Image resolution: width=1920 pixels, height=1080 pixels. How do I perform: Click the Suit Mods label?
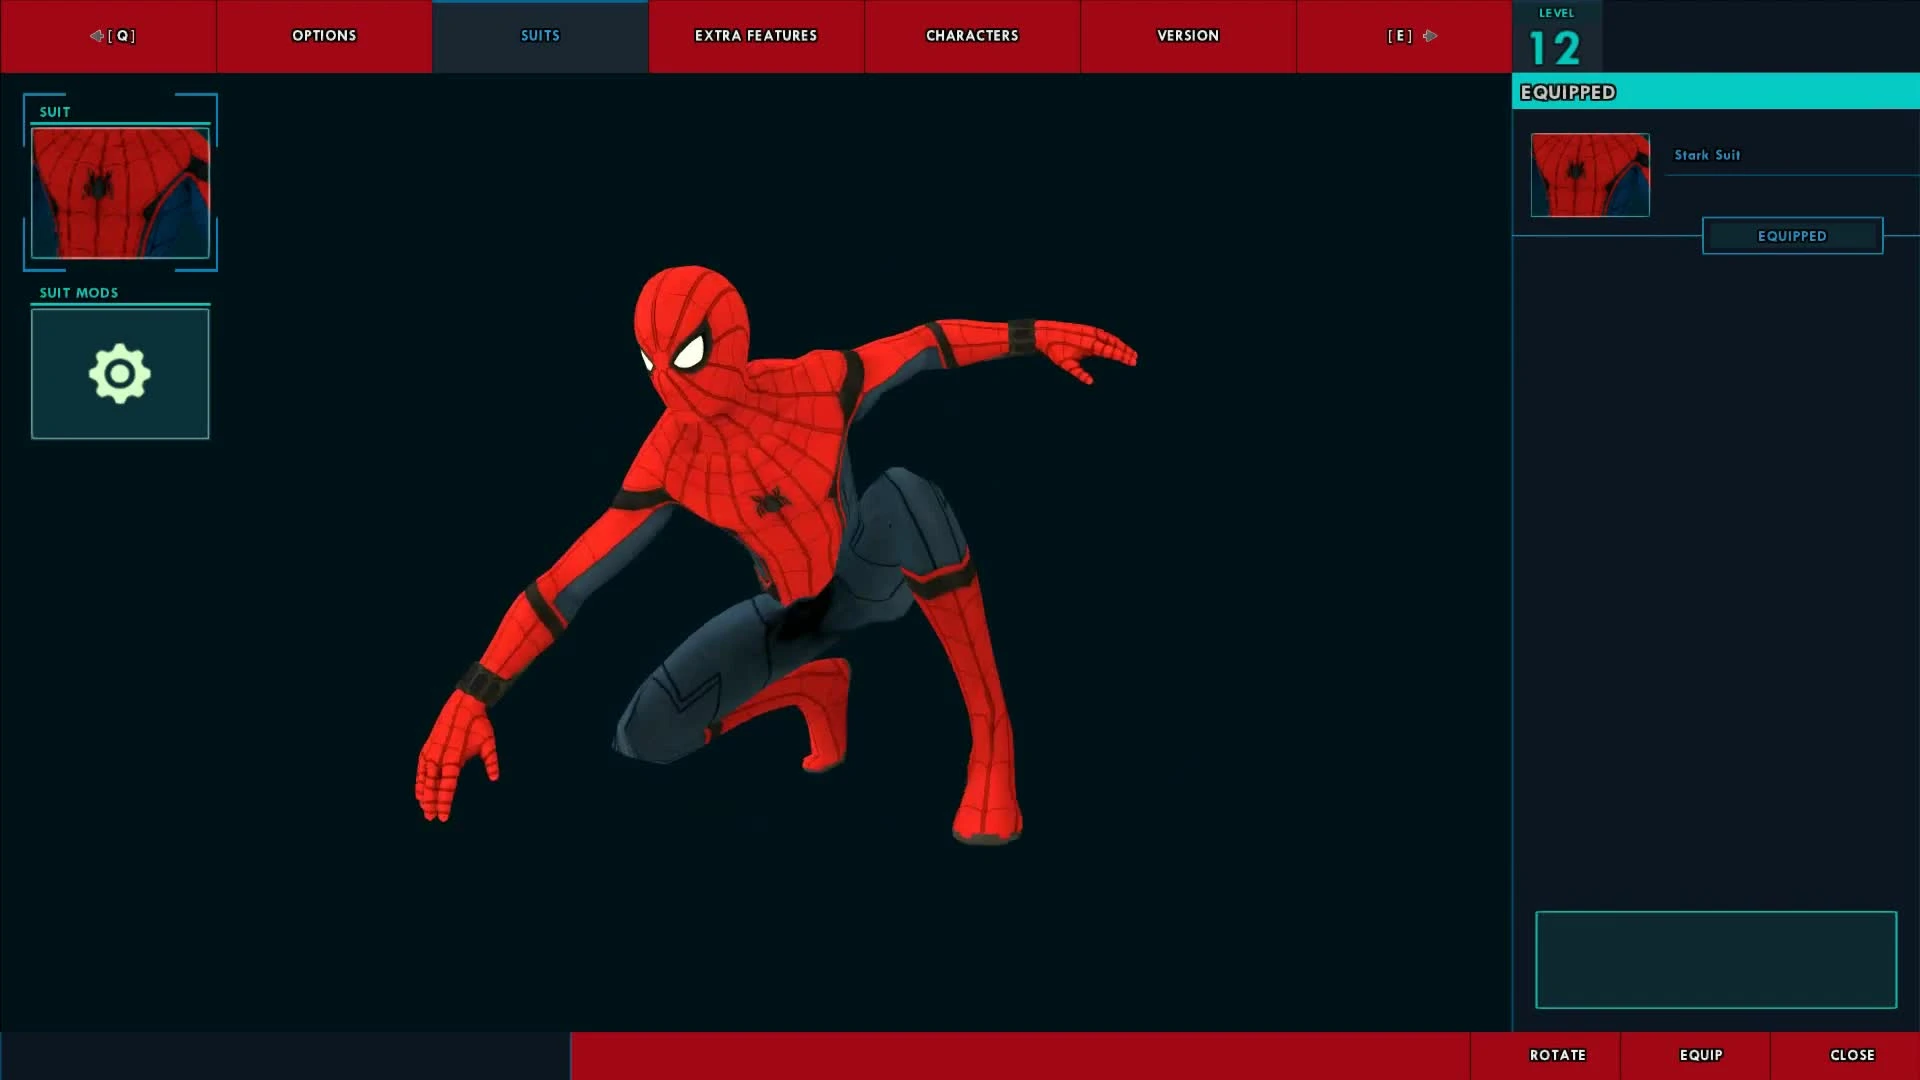(x=79, y=293)
